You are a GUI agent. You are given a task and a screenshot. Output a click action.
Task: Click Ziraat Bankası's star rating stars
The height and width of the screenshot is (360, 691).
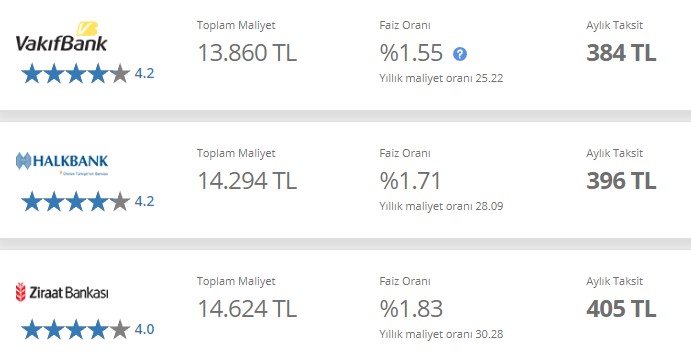pyautogui.click(x=76, y=329)
